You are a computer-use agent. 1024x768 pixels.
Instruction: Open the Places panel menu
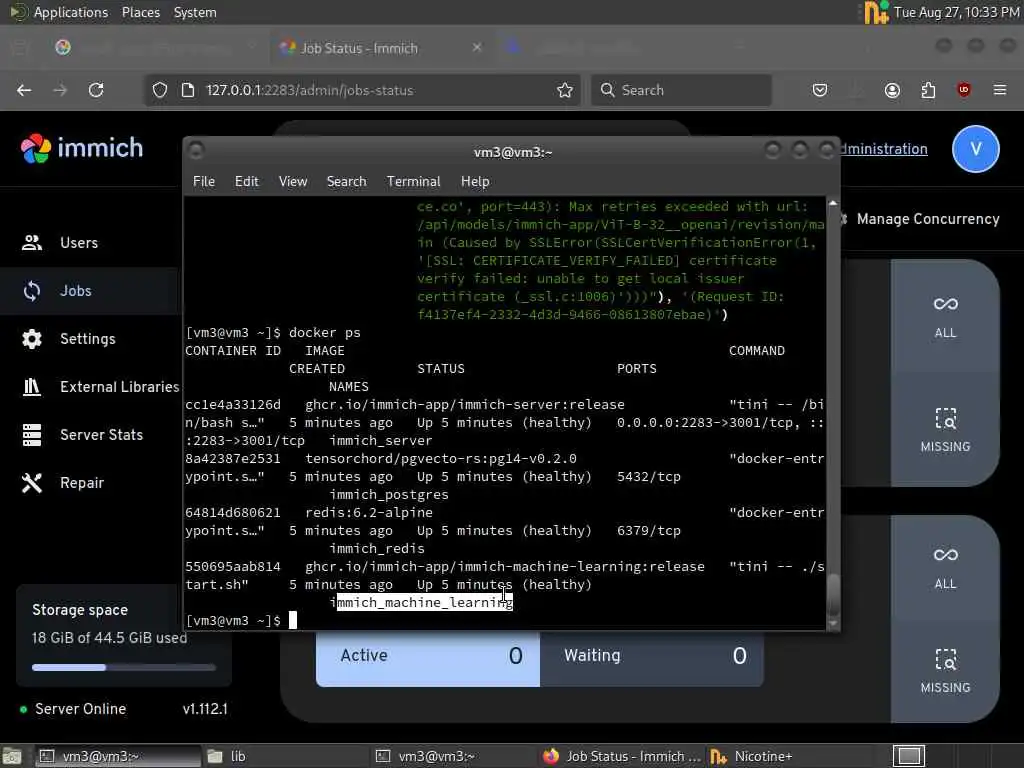pos(140,12)
